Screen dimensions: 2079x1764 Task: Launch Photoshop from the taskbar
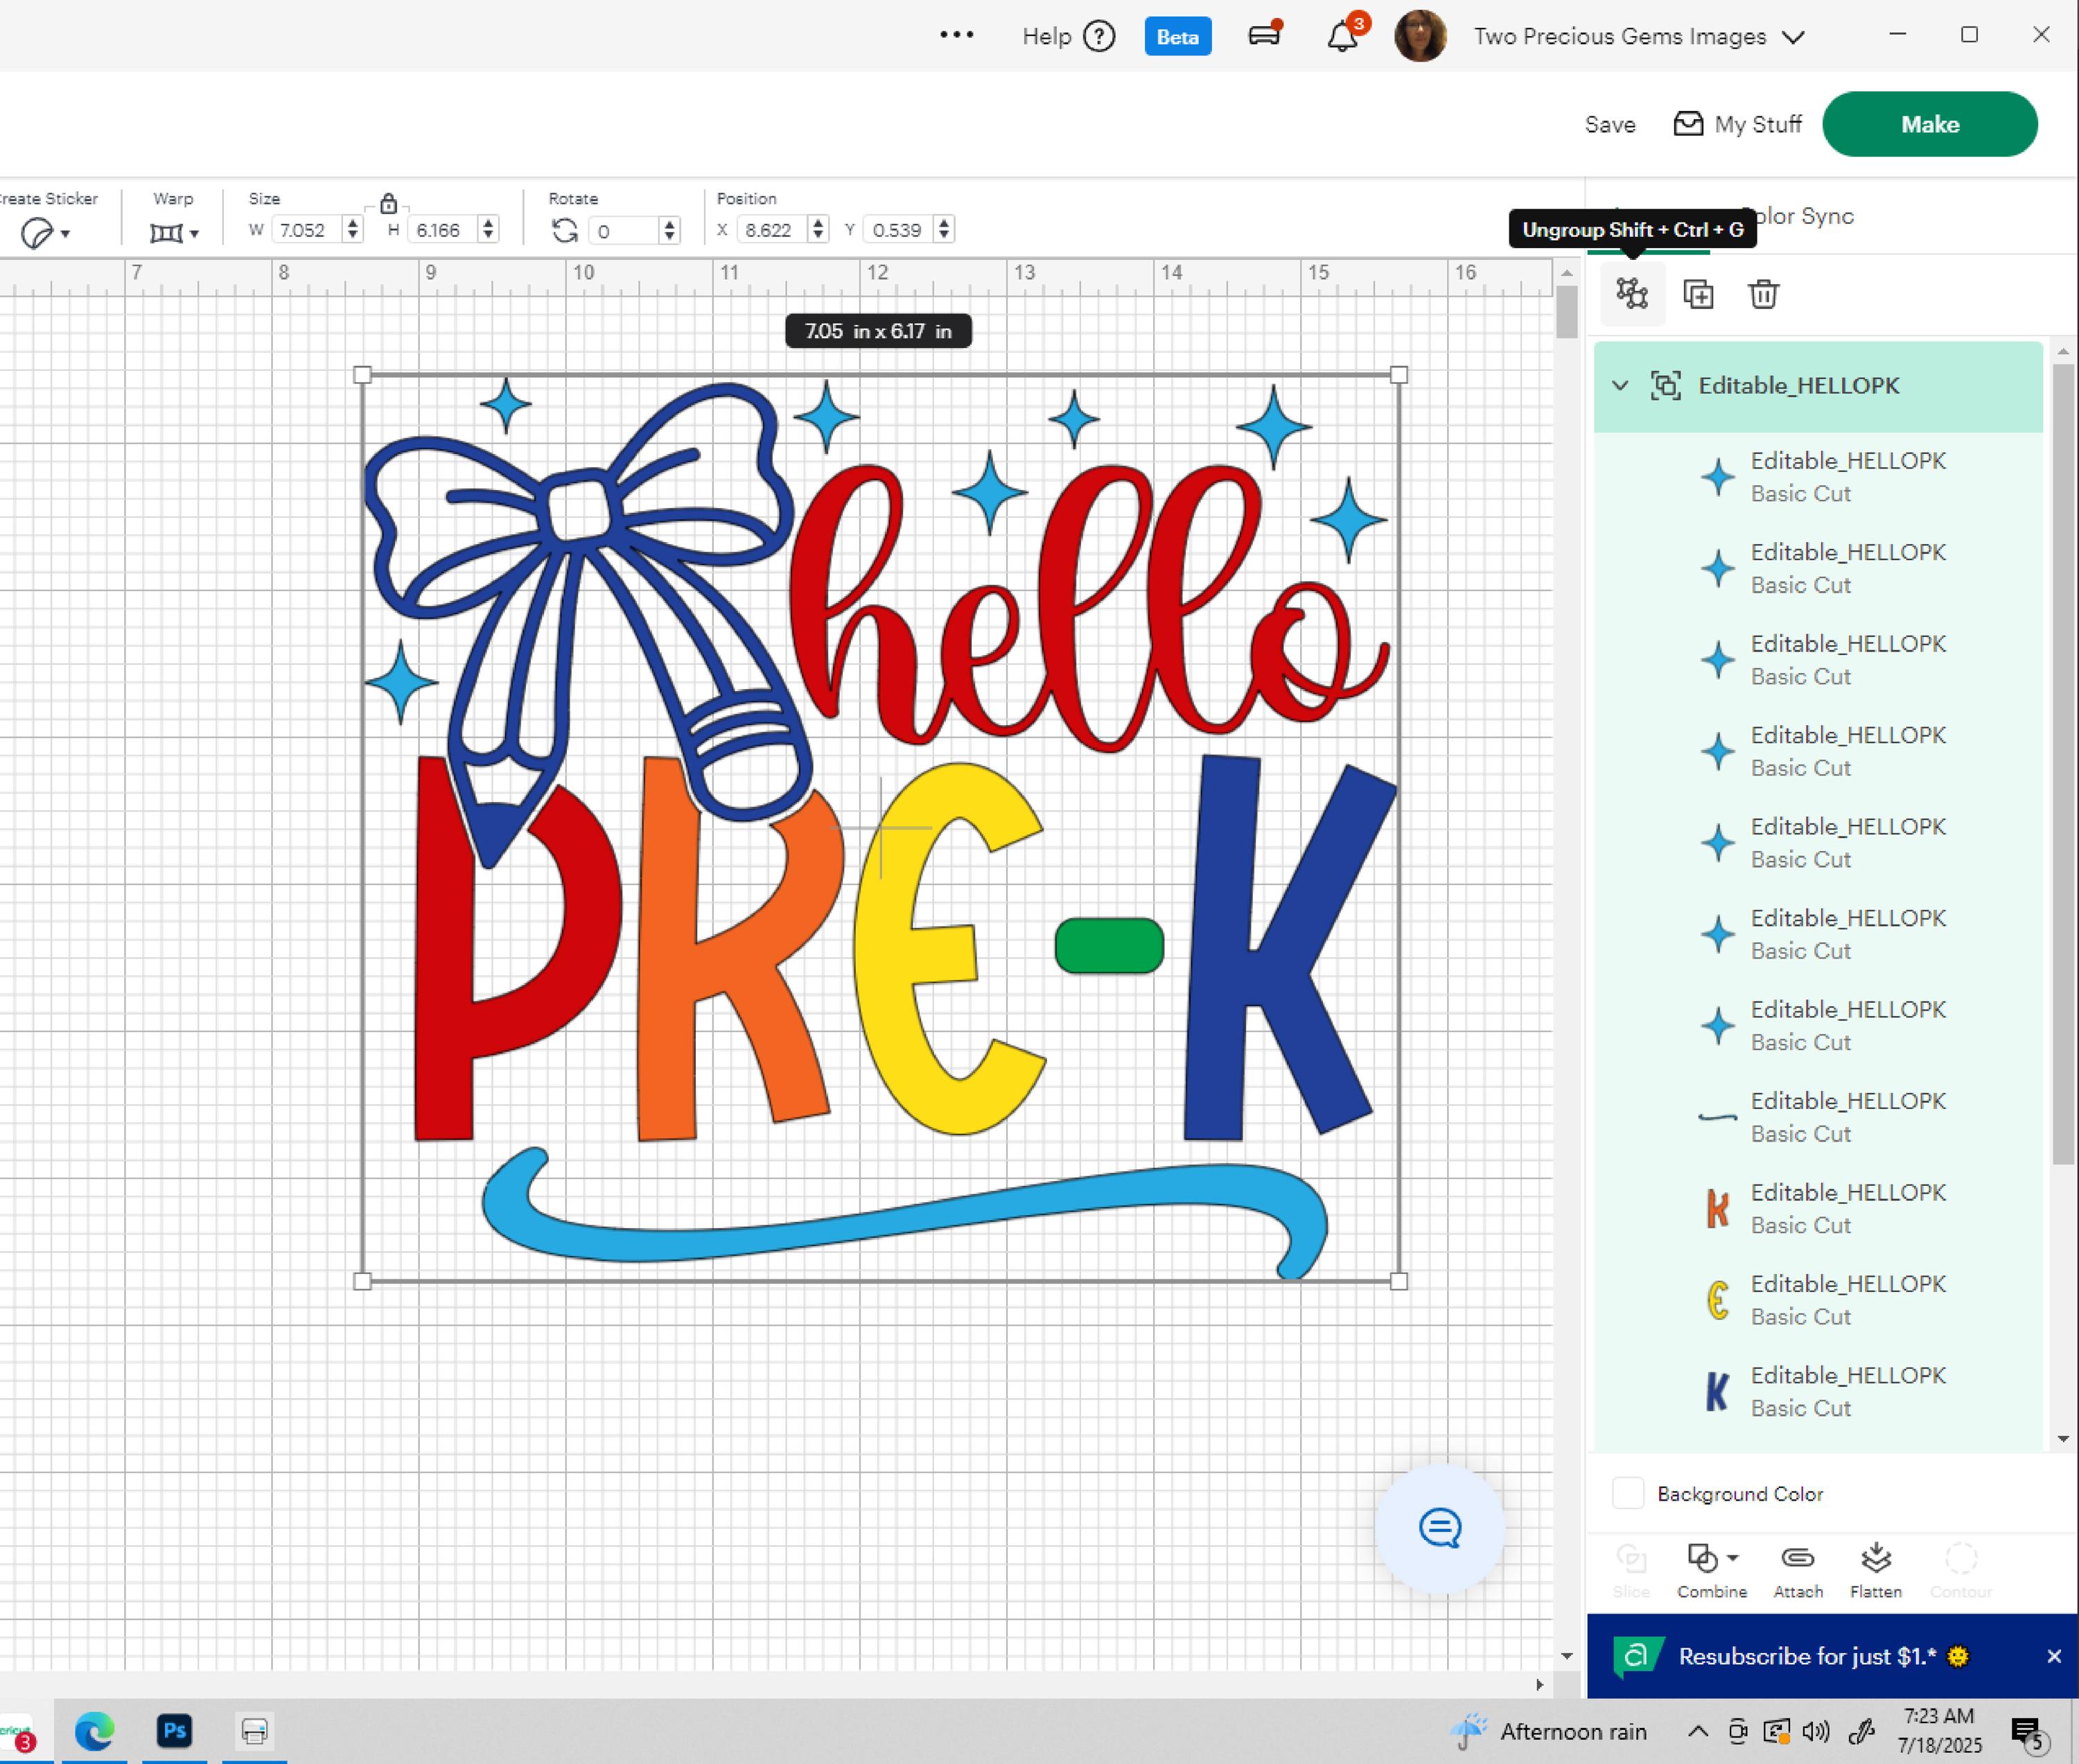point(175,1731)
